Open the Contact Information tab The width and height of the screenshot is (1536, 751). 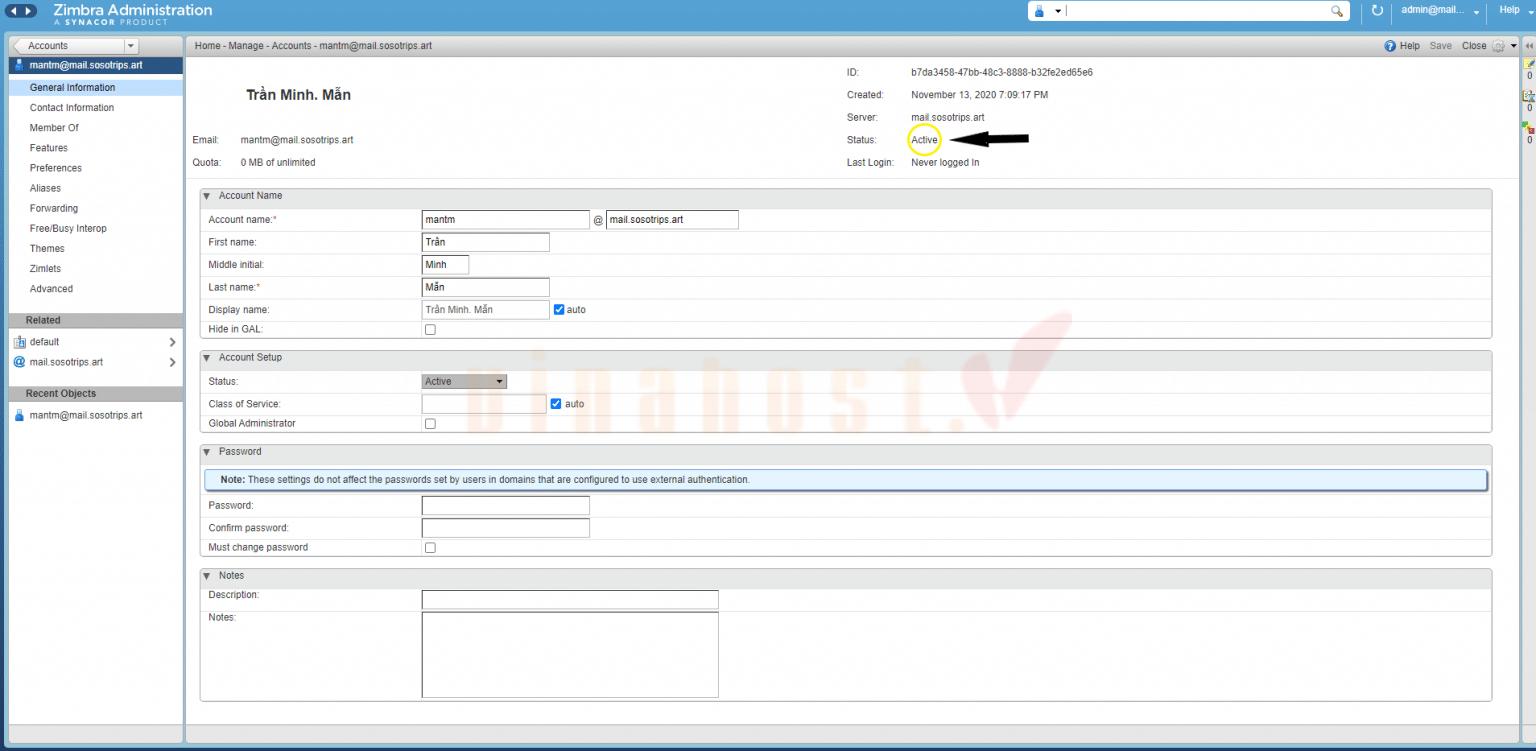(x=72, y=108)
